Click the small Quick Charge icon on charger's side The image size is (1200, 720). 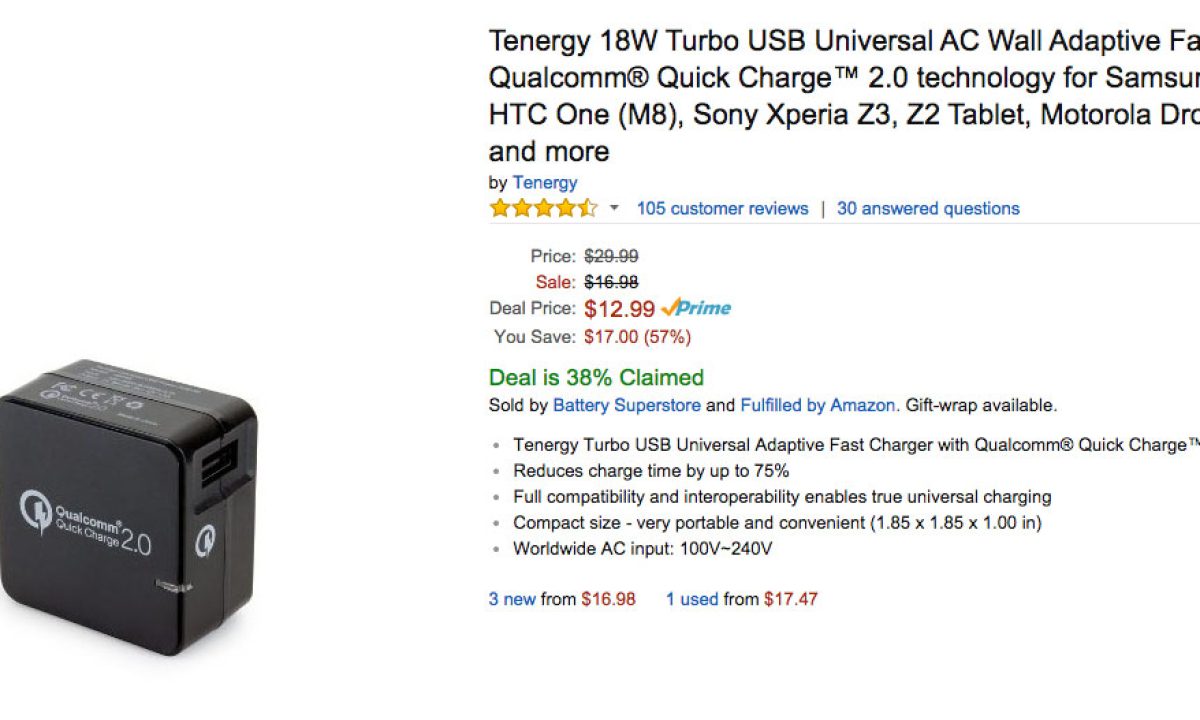click(207, 540)
